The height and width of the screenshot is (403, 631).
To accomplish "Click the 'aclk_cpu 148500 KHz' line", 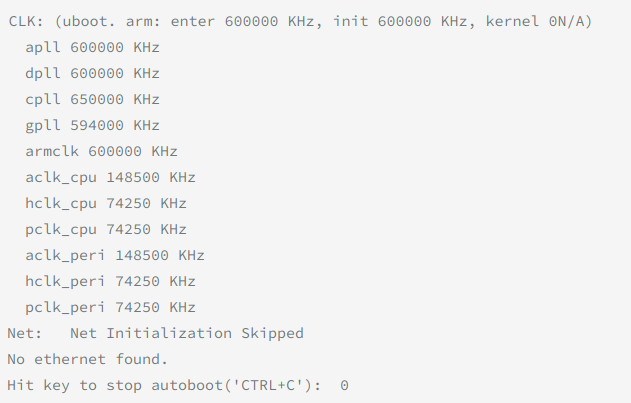I will coord(110,178).
